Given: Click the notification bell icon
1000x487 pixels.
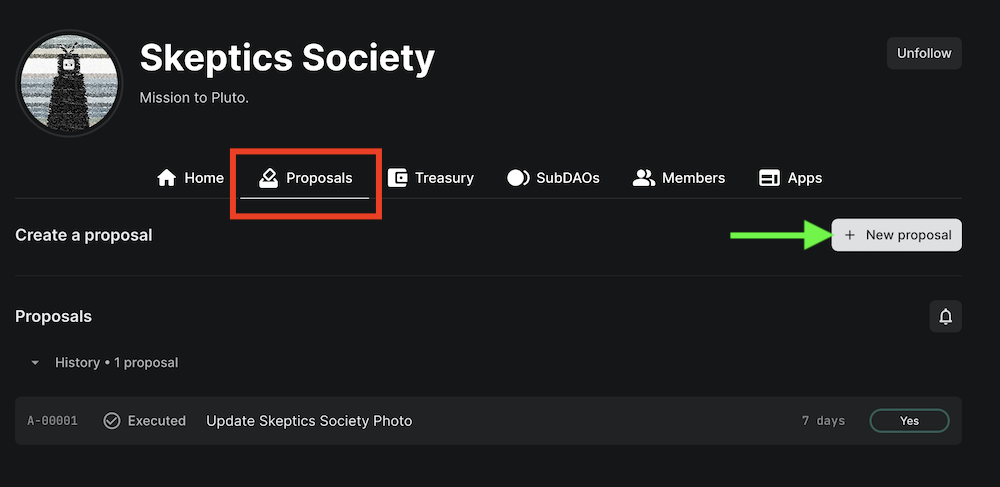Looking at the screenshot, I should pos(945,317).
